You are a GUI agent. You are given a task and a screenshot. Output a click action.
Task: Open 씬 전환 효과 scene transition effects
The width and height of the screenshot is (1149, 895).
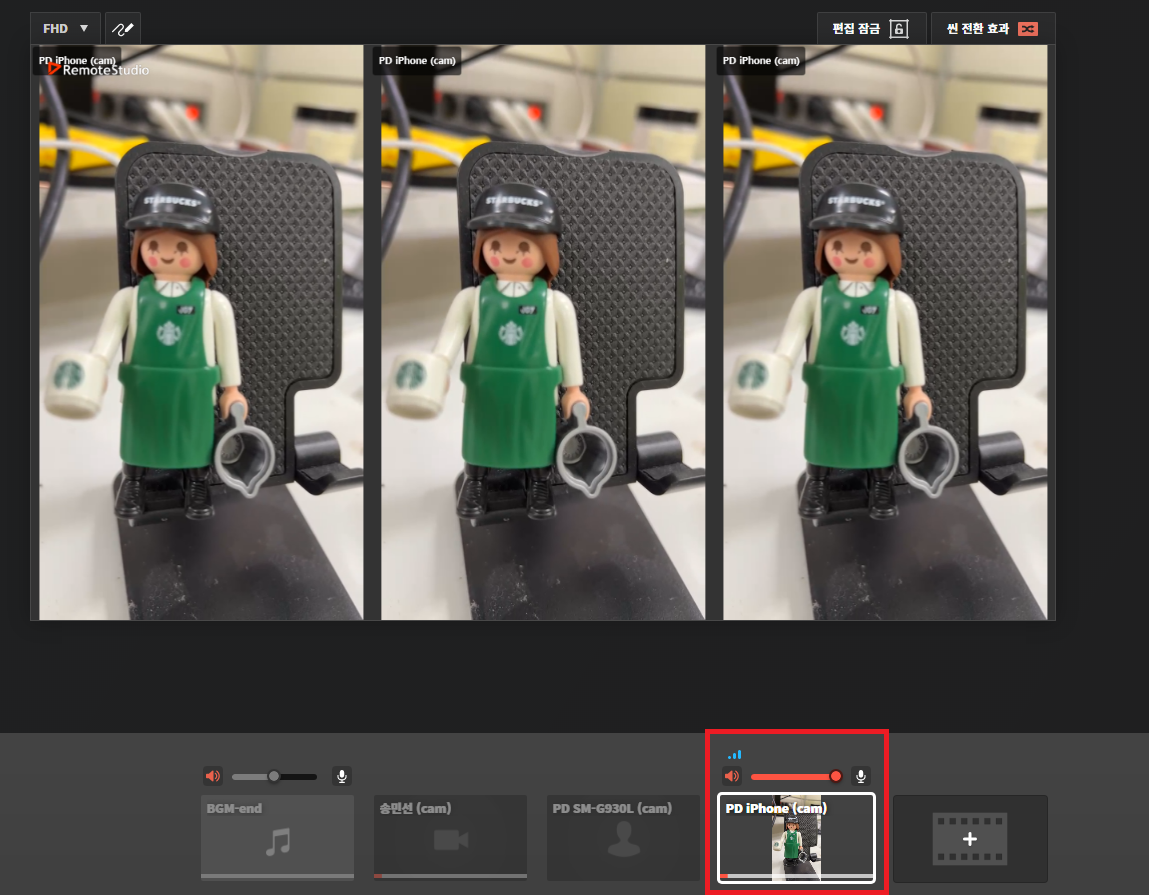[x=992, y=29]
